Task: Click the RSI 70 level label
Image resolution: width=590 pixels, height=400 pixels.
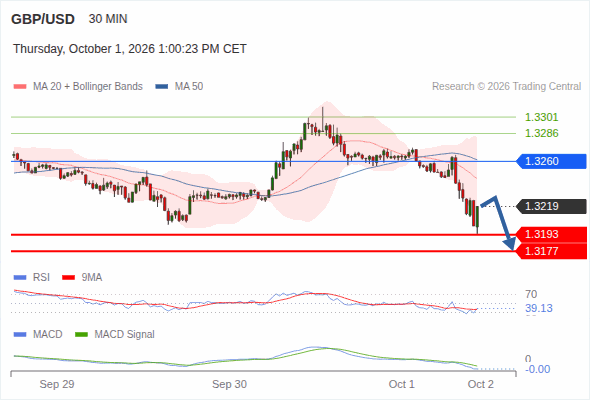Action: [x=531, y=294]
